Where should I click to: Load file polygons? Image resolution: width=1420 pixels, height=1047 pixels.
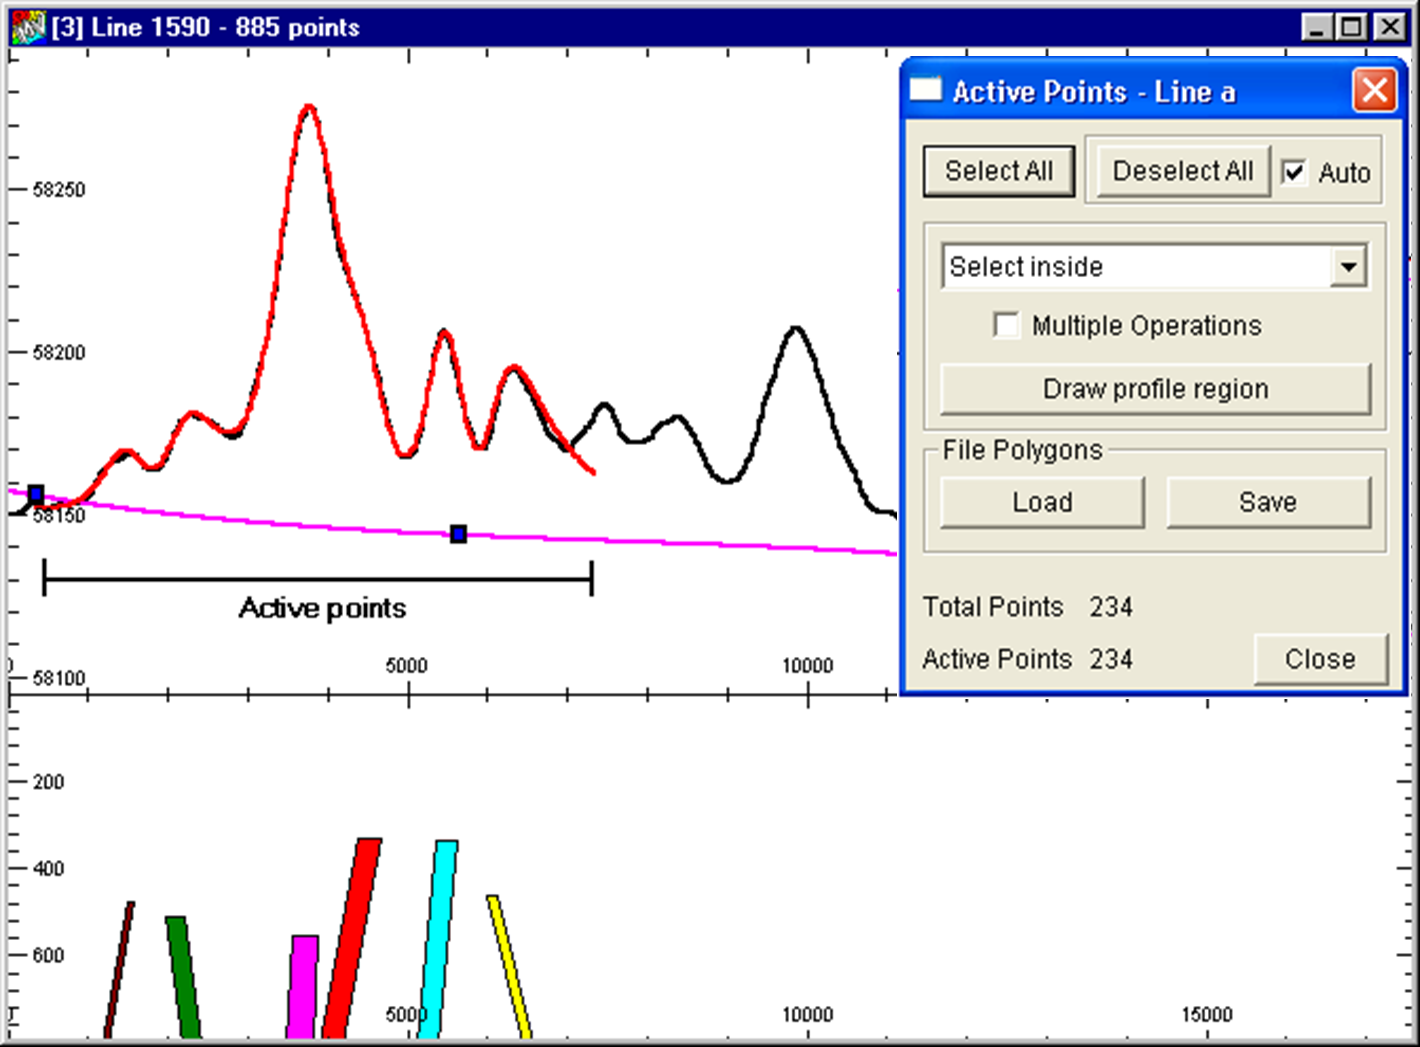[x=1042, y=502]
